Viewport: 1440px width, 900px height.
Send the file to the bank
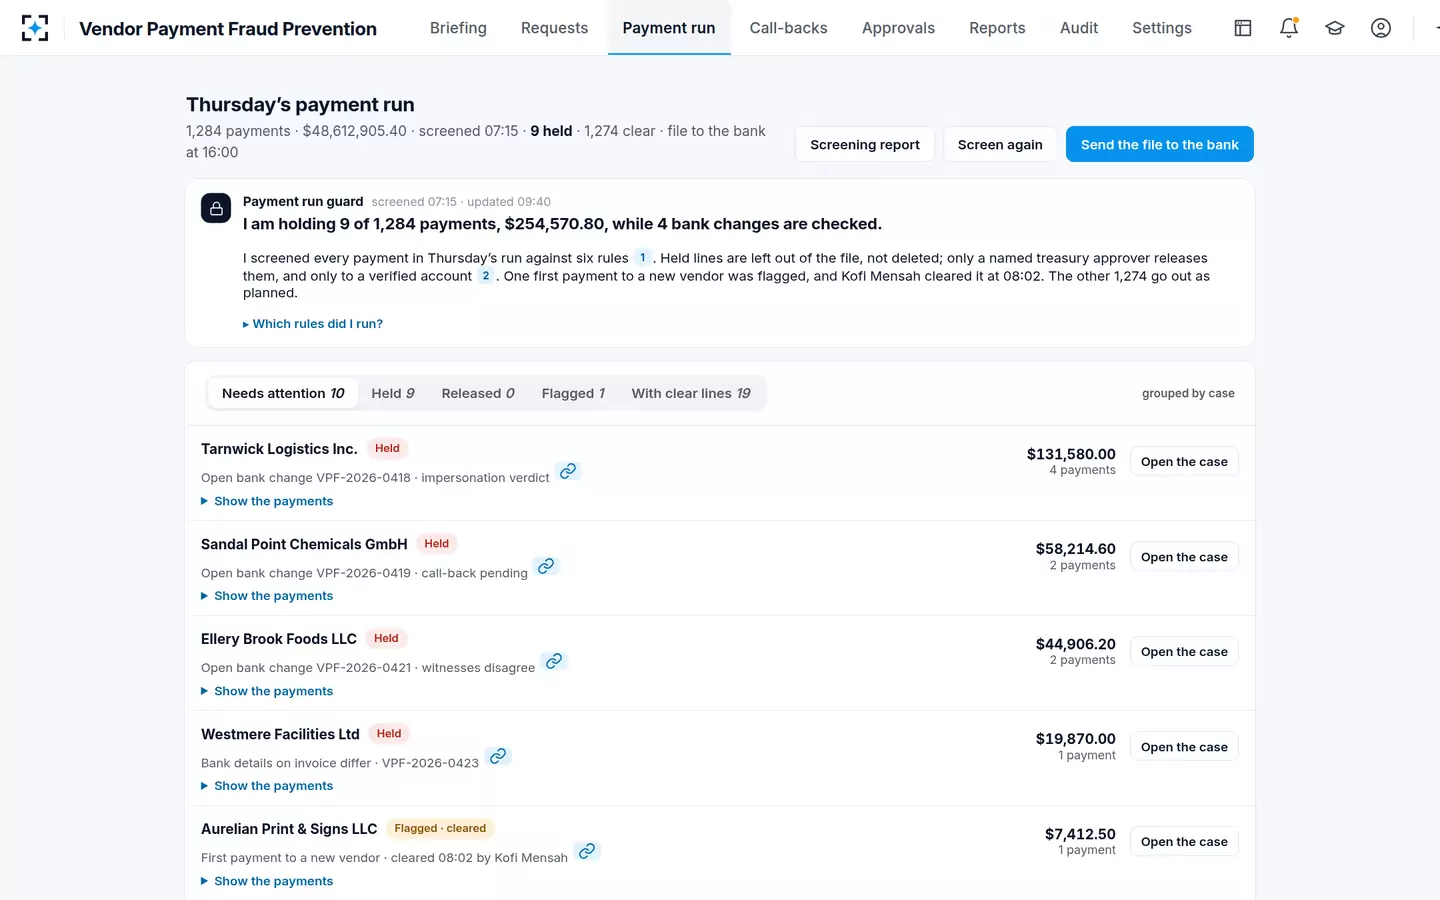[1160, 145]
